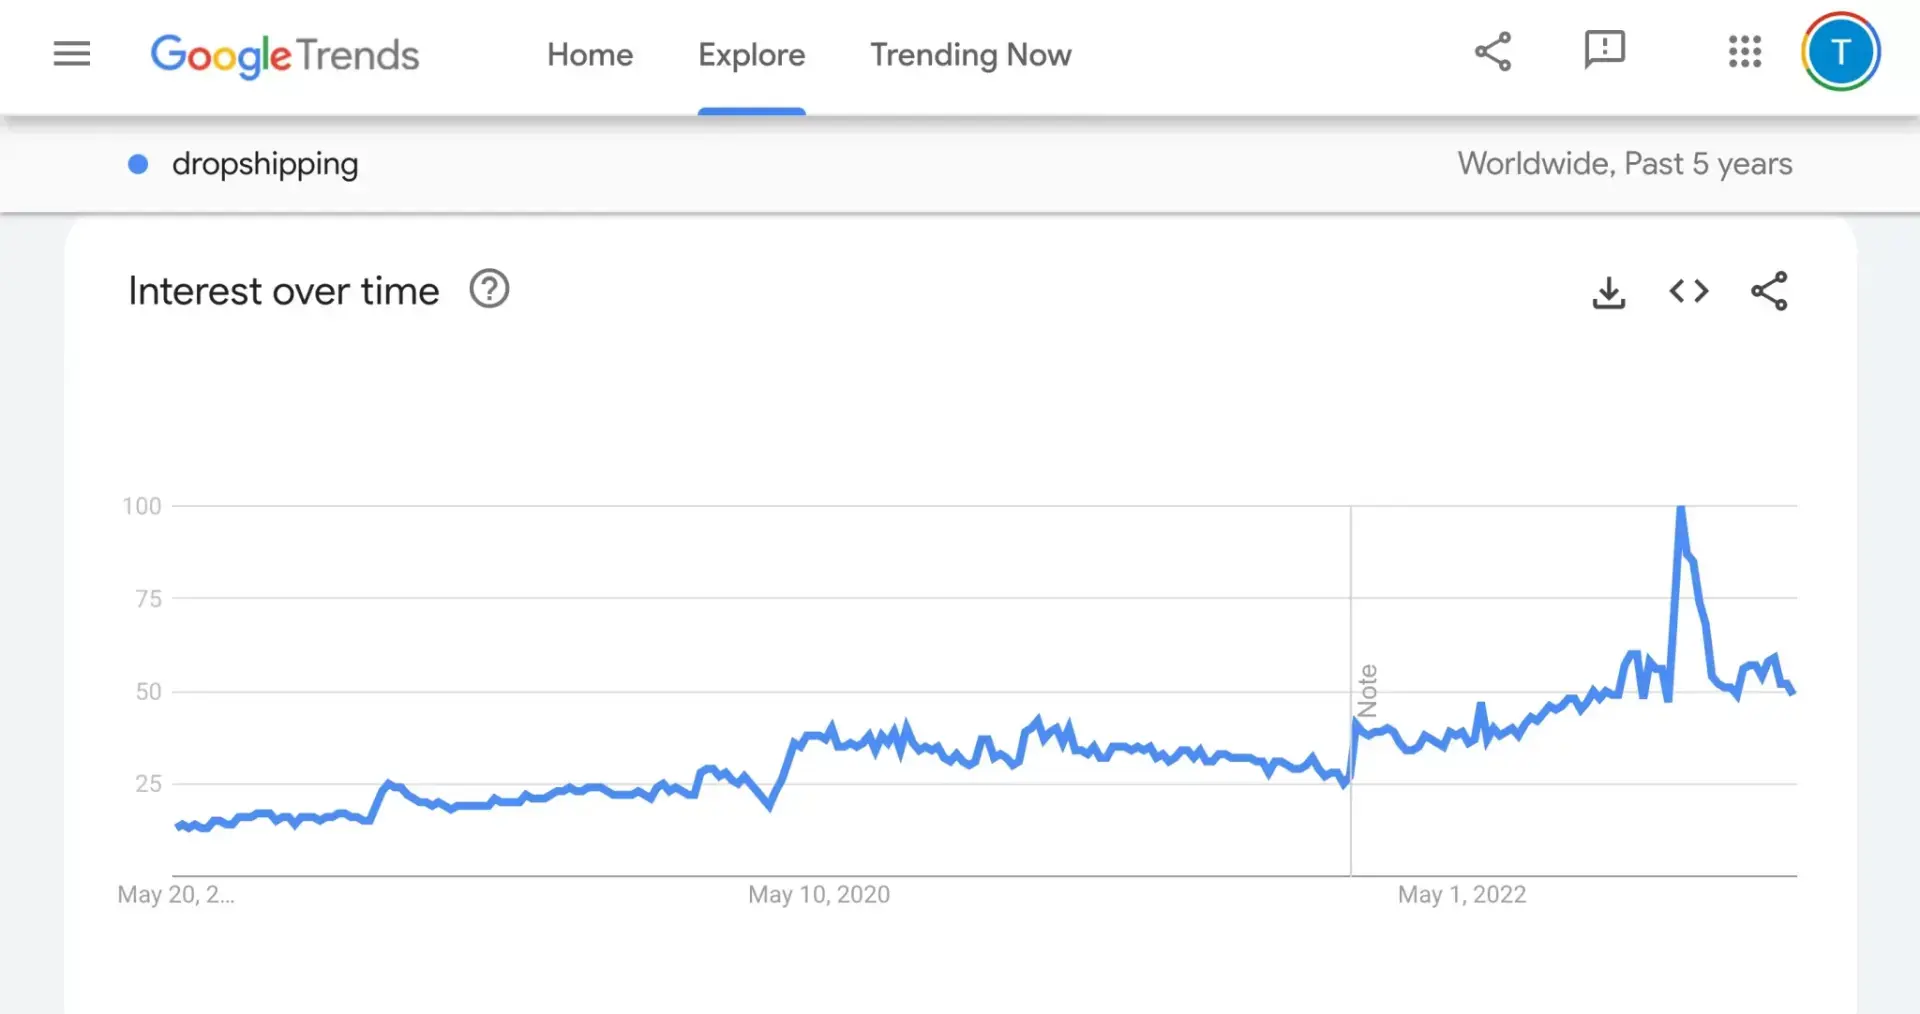Download the interest chart as CSV
Viewport: 1920px width, 1014px height.
(1608, 292)
